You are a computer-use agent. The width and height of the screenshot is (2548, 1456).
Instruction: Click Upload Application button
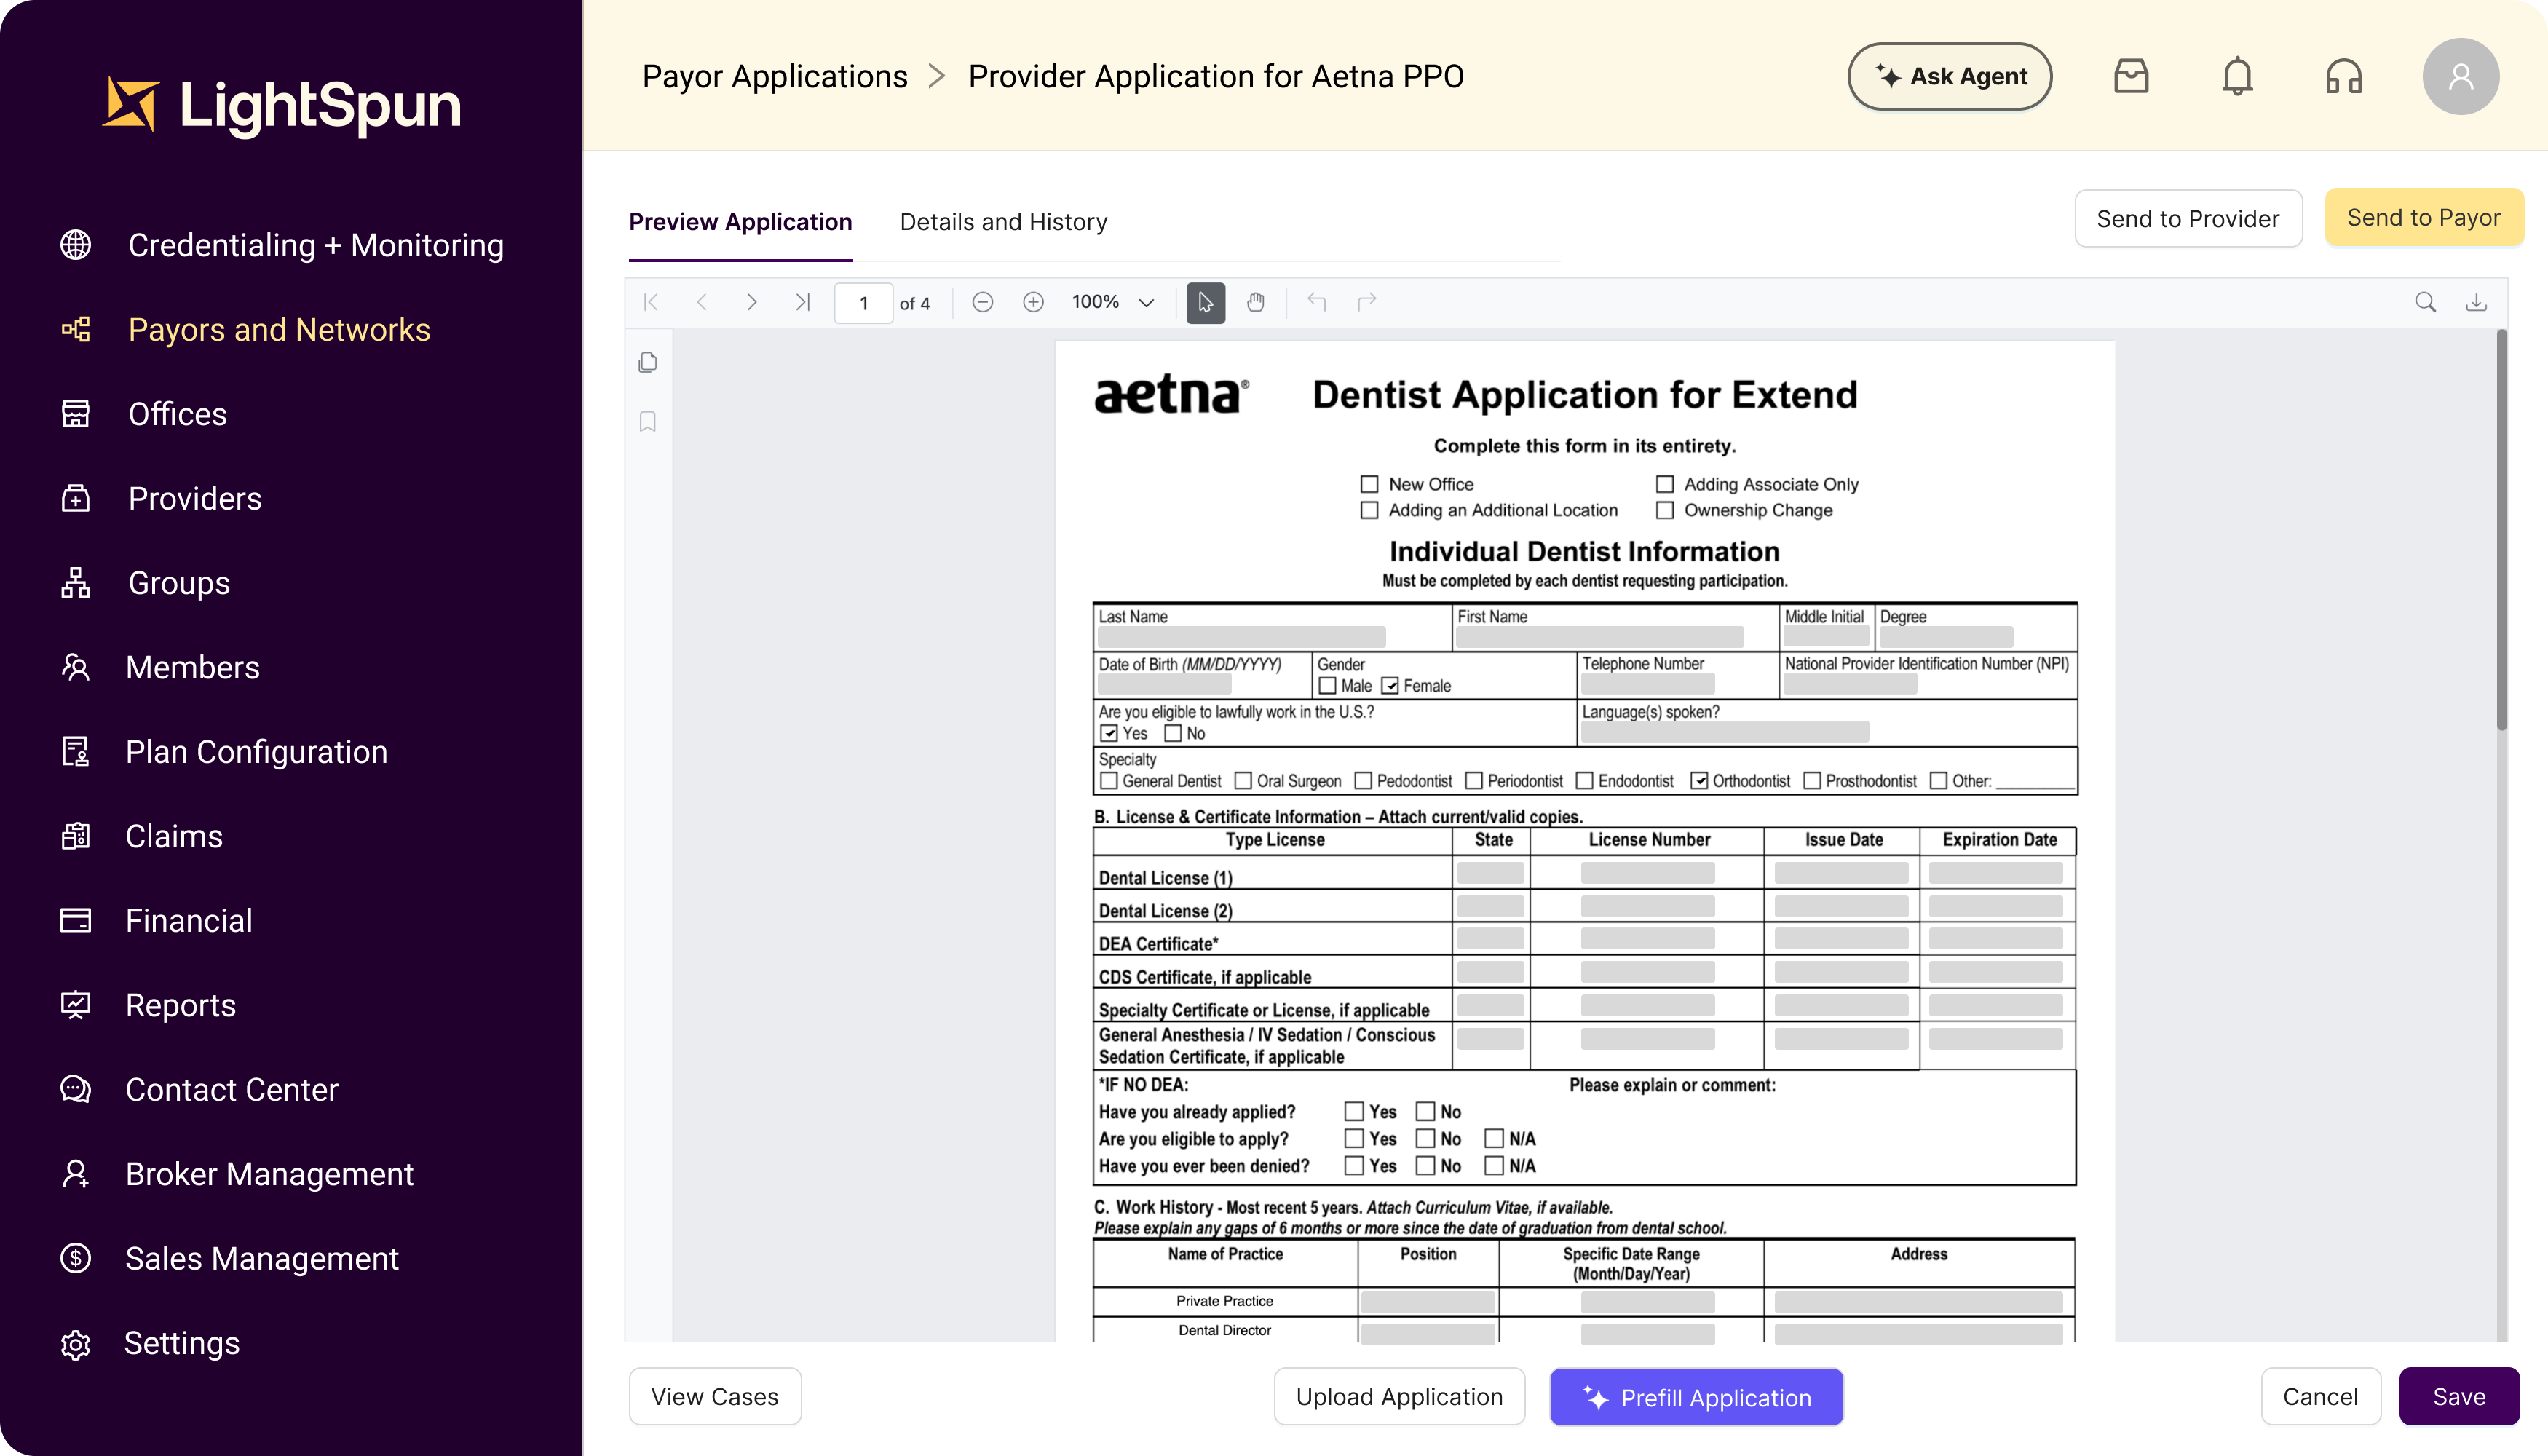[x=1399, y=1397]
